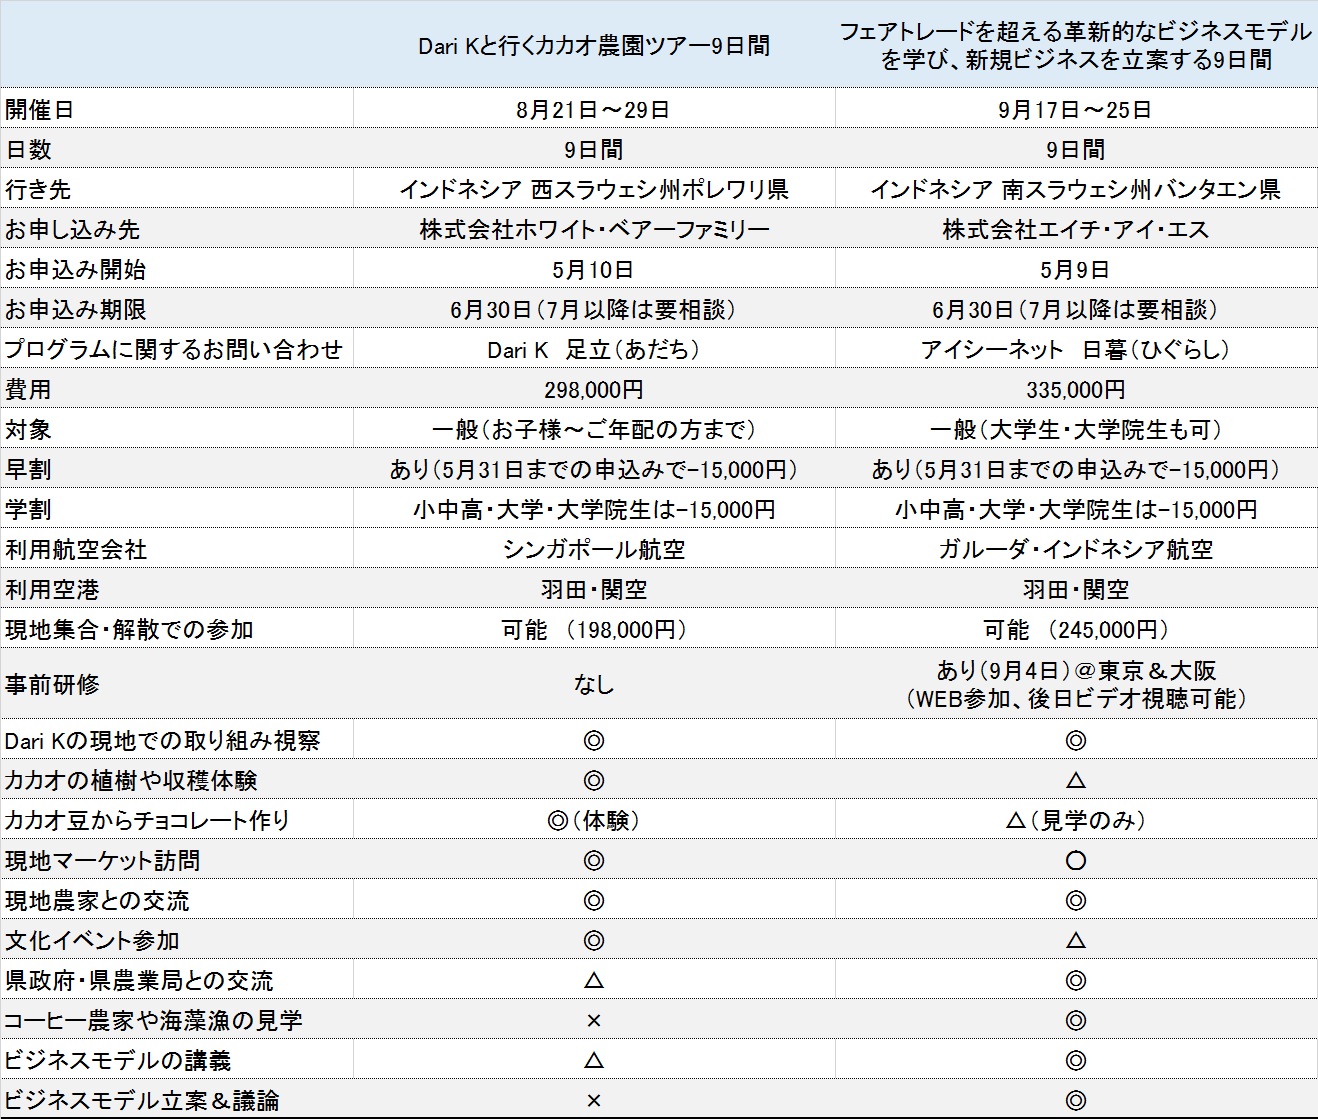Click cell '◎（体験）'
Image resolution: width=1318 pixels, height=1119 pixels.
(x=594, y=821)
